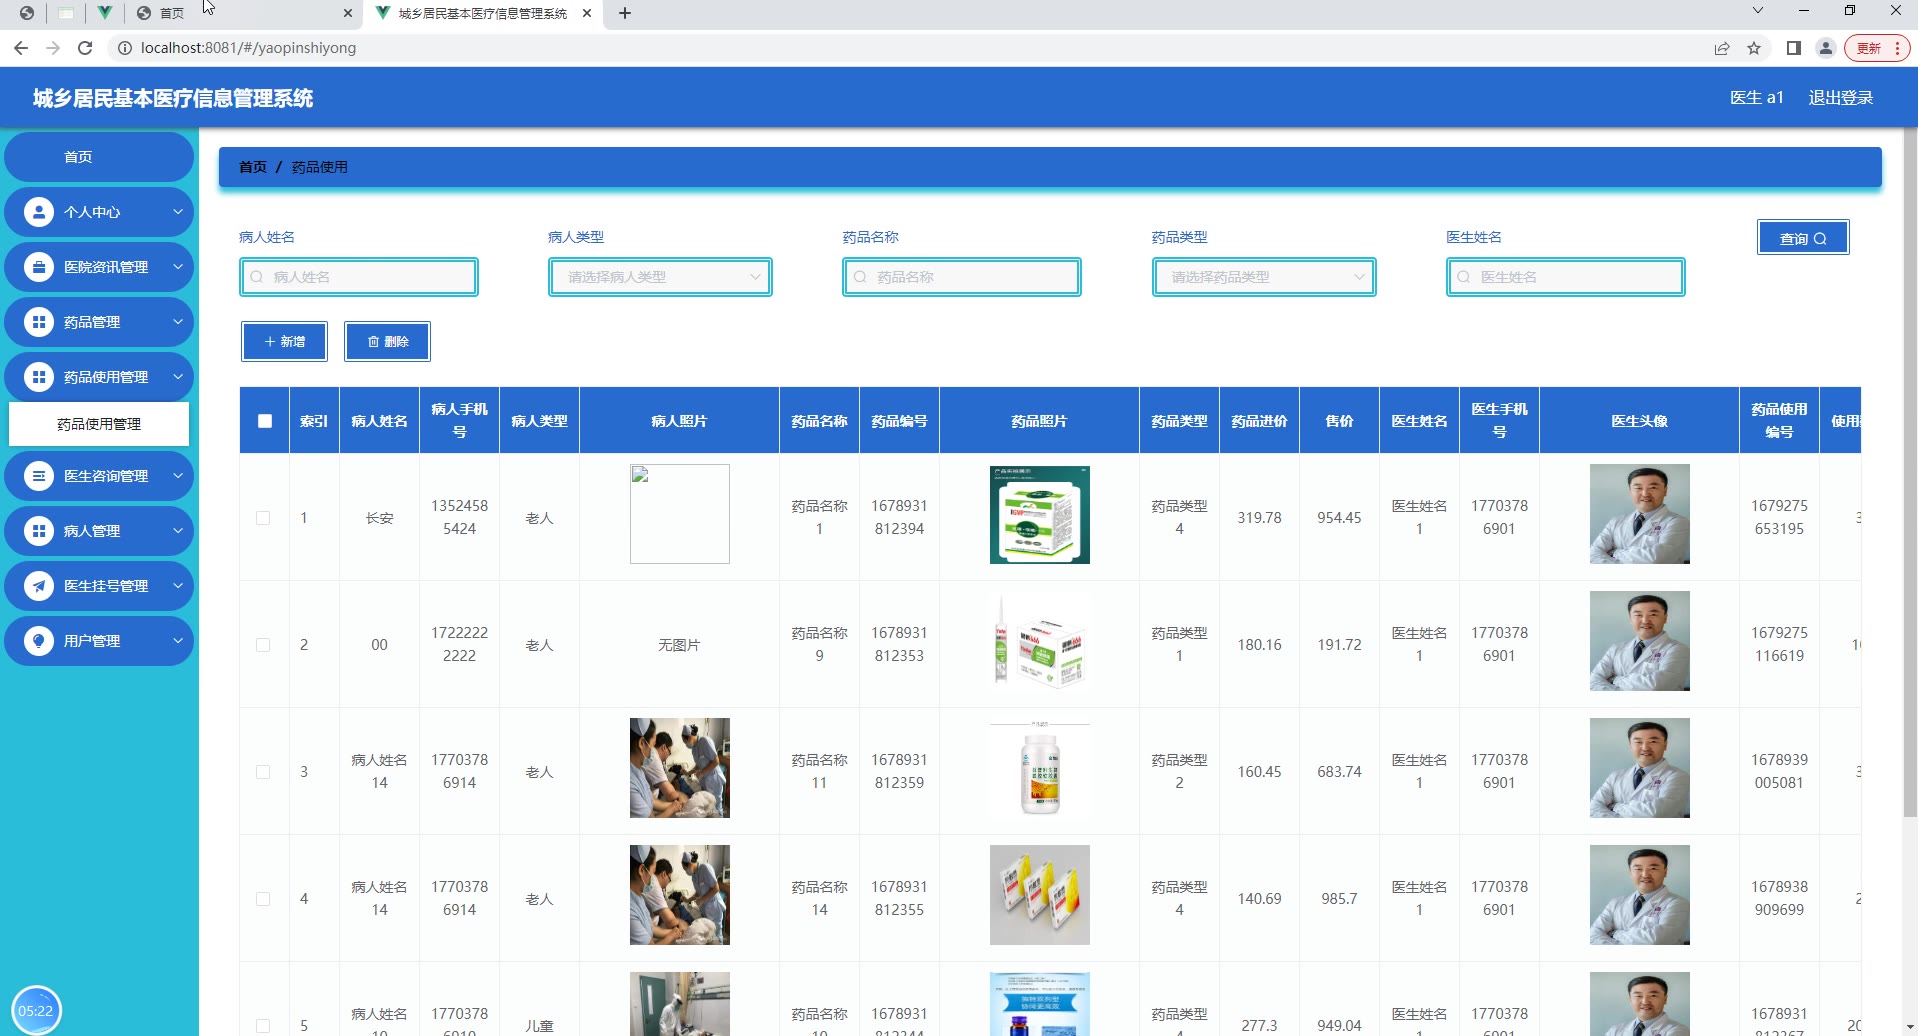
Task: Open the 请选择药品类型 dropdown
Action: 1264,277
